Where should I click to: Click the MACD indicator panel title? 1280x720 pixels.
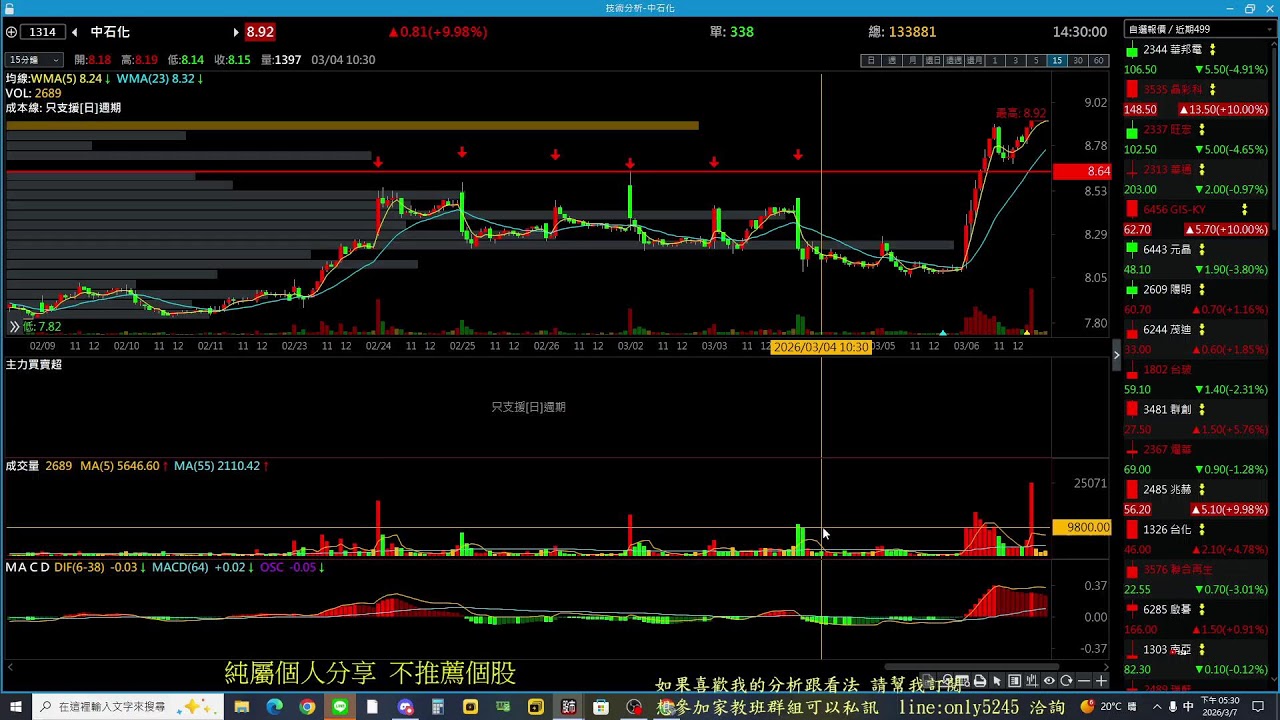27,567
